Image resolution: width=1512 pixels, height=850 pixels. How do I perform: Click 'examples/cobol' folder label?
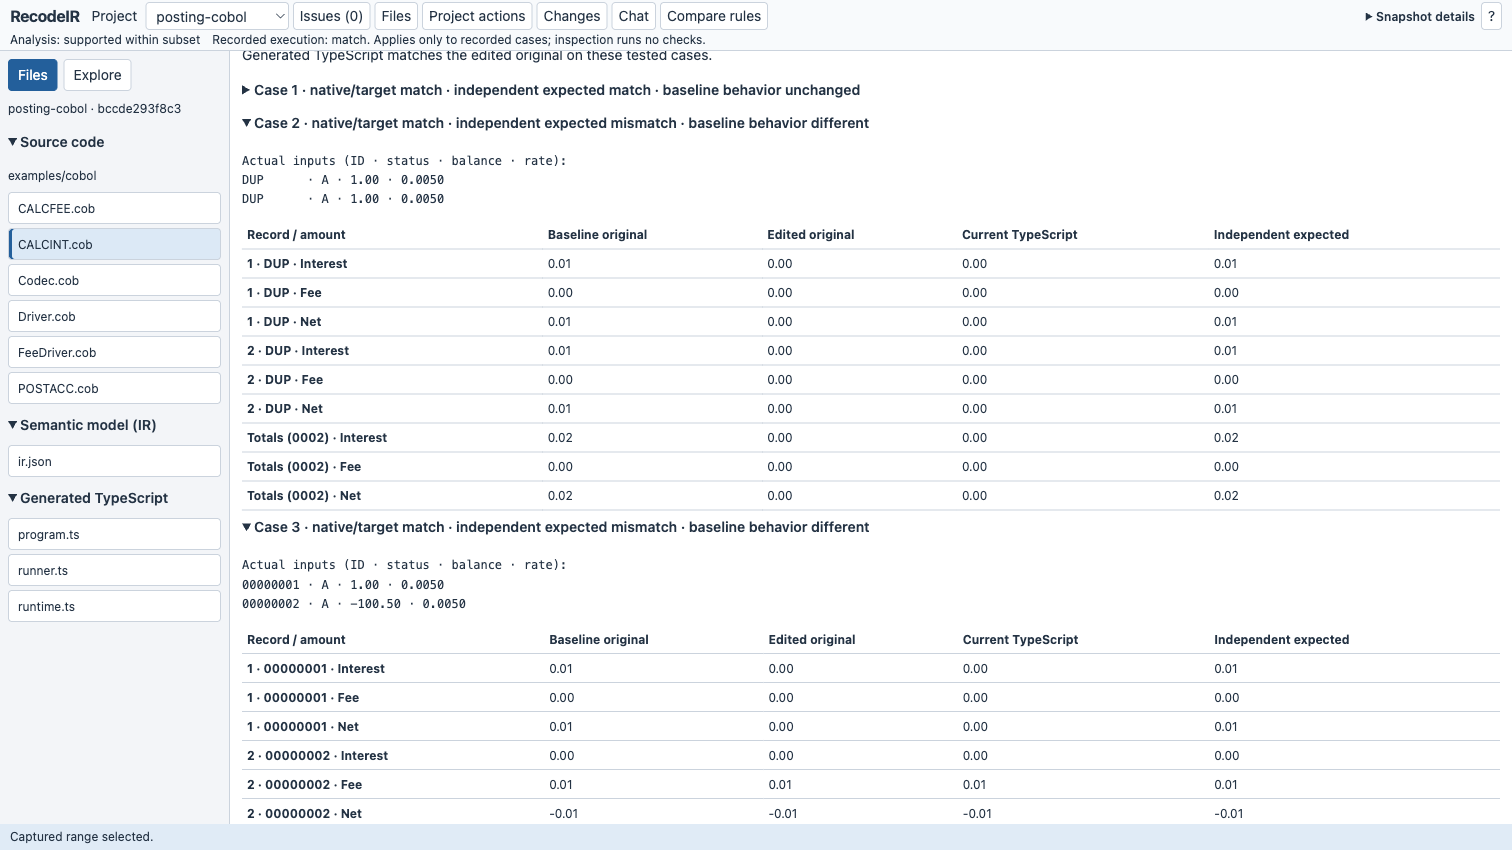(x=52, y=176)
